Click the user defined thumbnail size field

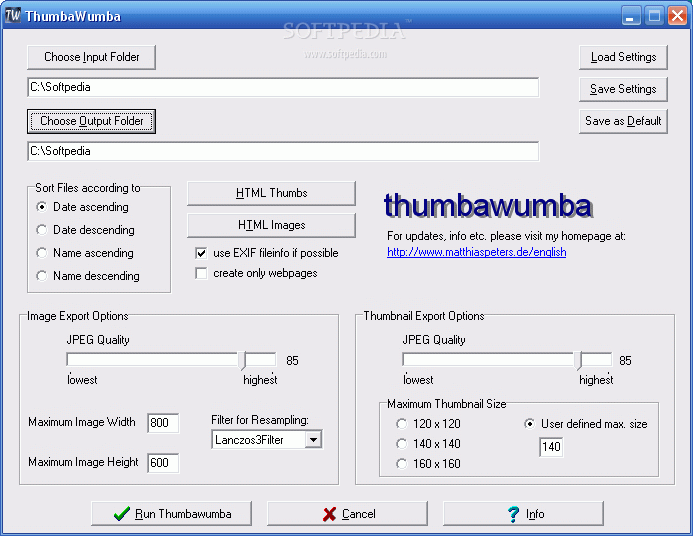pyautogui.click(x=551, y=447)
